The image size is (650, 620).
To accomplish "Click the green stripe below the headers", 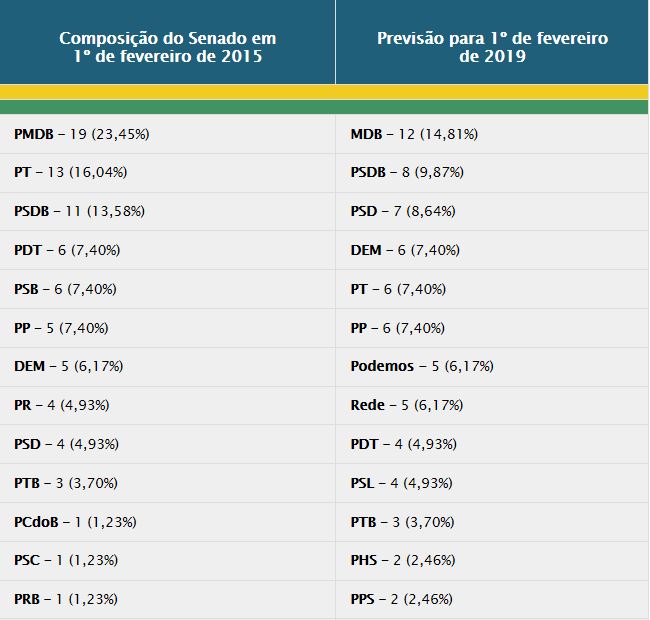I will click(324, 107).
